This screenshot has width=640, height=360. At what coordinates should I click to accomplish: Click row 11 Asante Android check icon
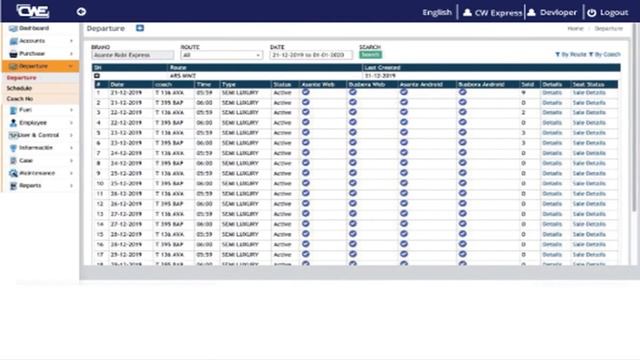(x=404, y=193)
